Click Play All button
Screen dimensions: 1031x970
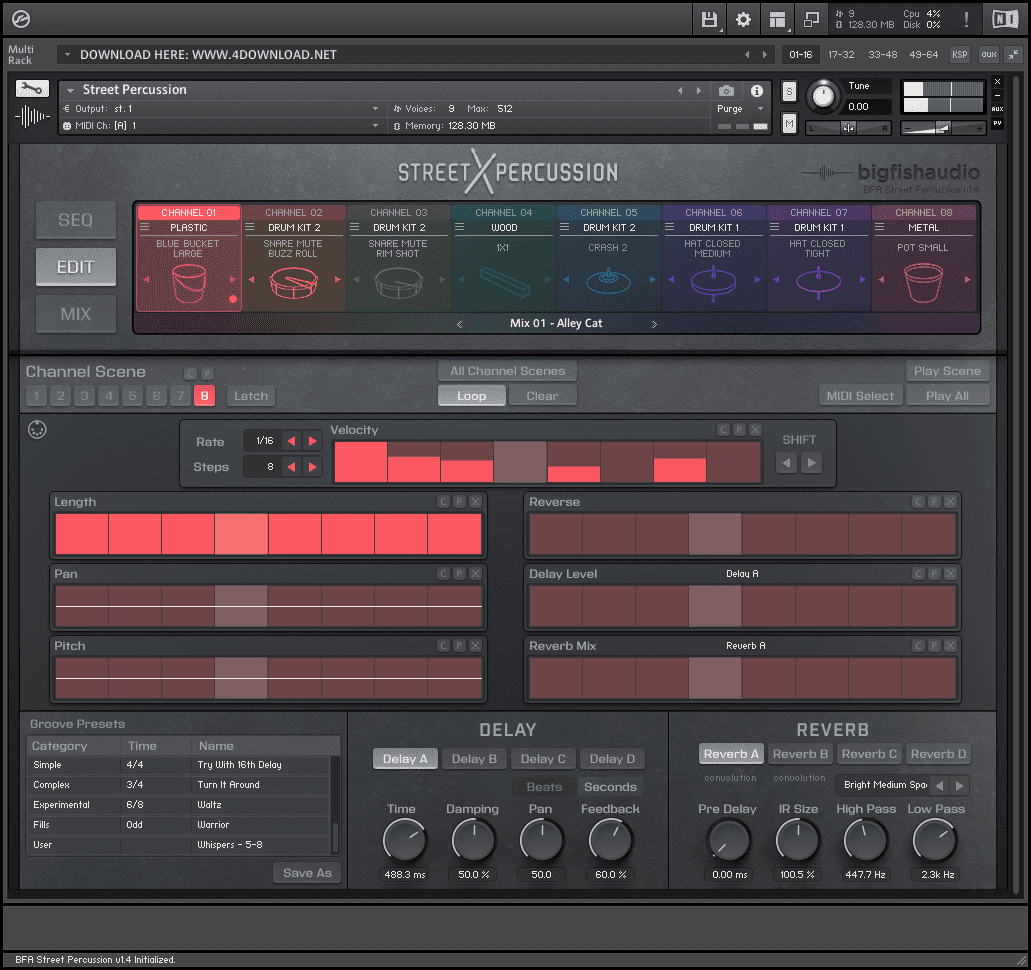tap(947, 396)
